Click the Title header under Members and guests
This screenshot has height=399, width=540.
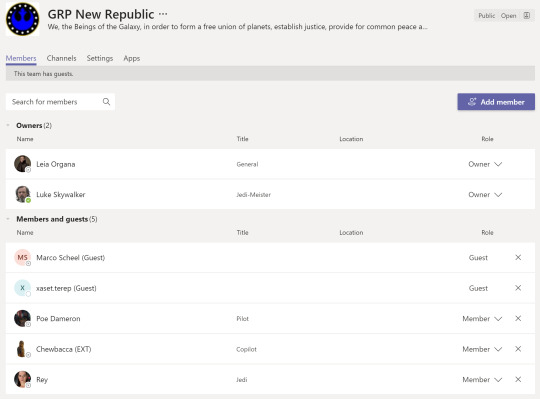coord(242,232)
